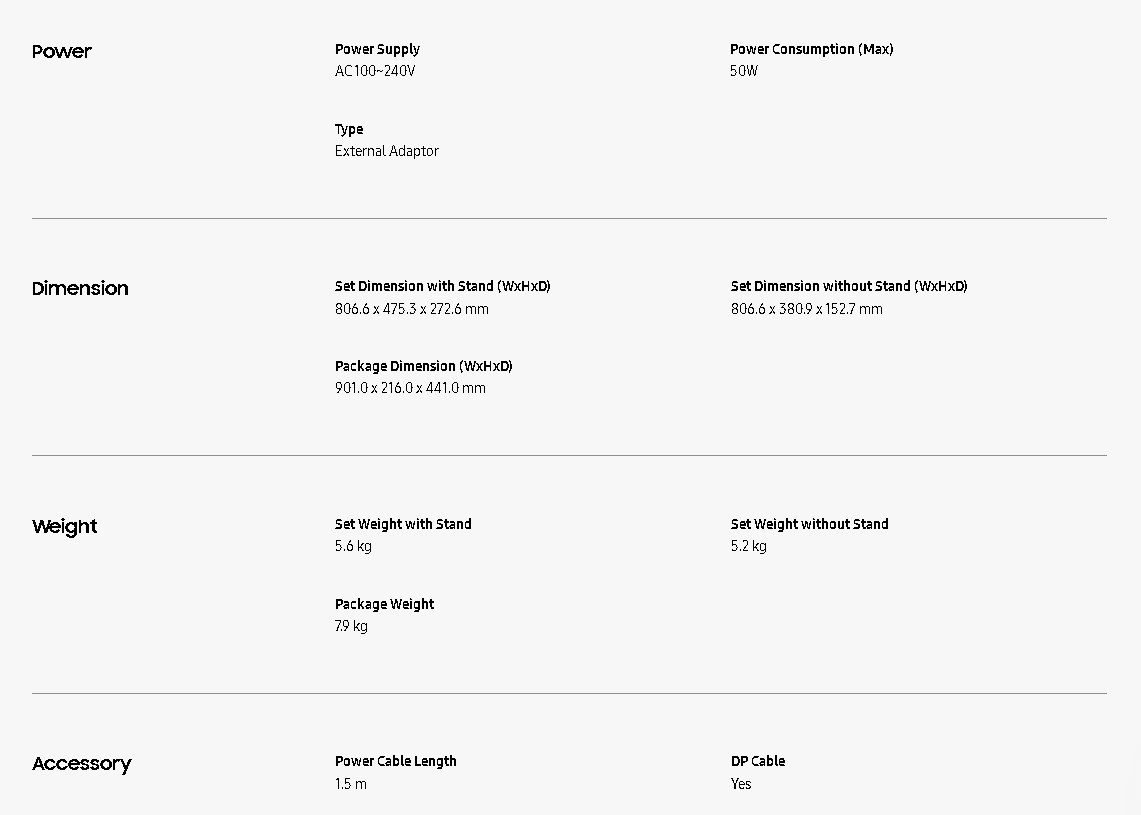Click the Power section heading
1141x815 pixels.
point(61,51)
